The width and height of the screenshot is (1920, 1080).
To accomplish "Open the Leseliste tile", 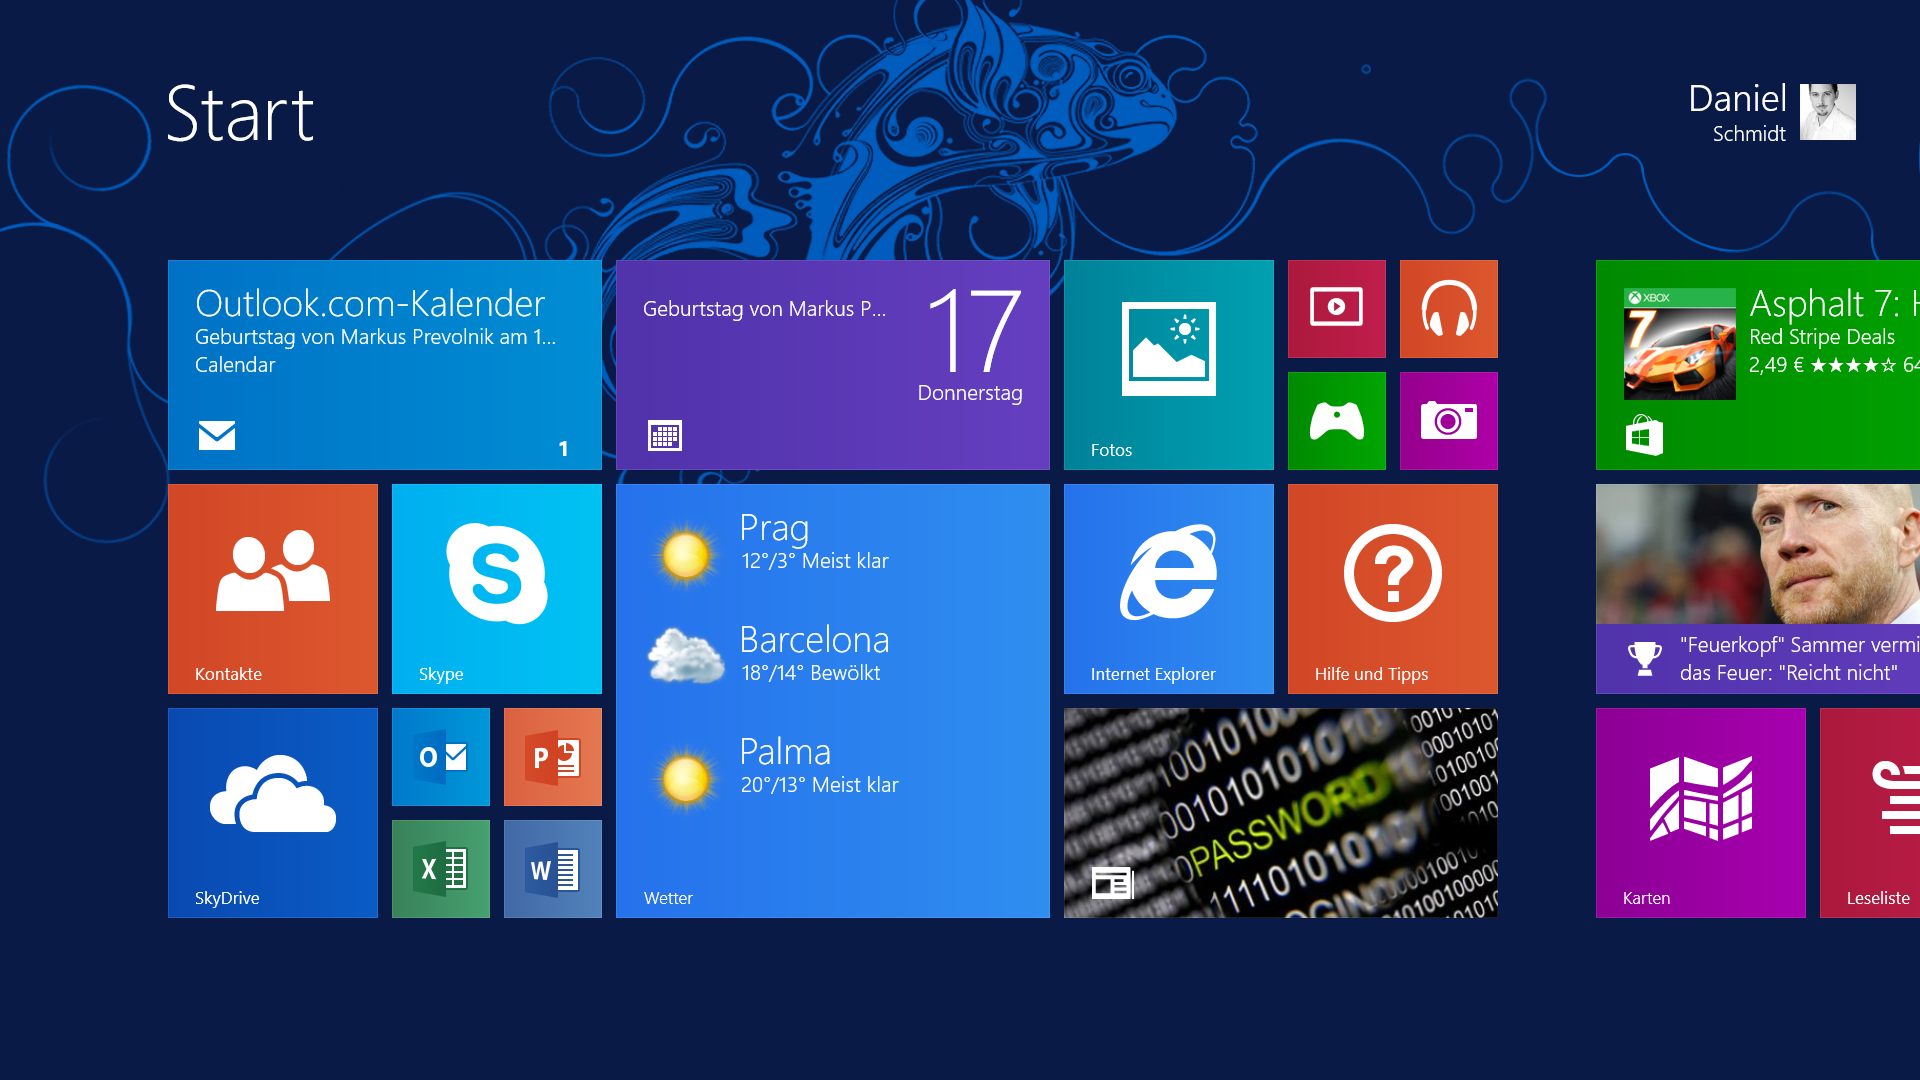I will (1870, 813).
